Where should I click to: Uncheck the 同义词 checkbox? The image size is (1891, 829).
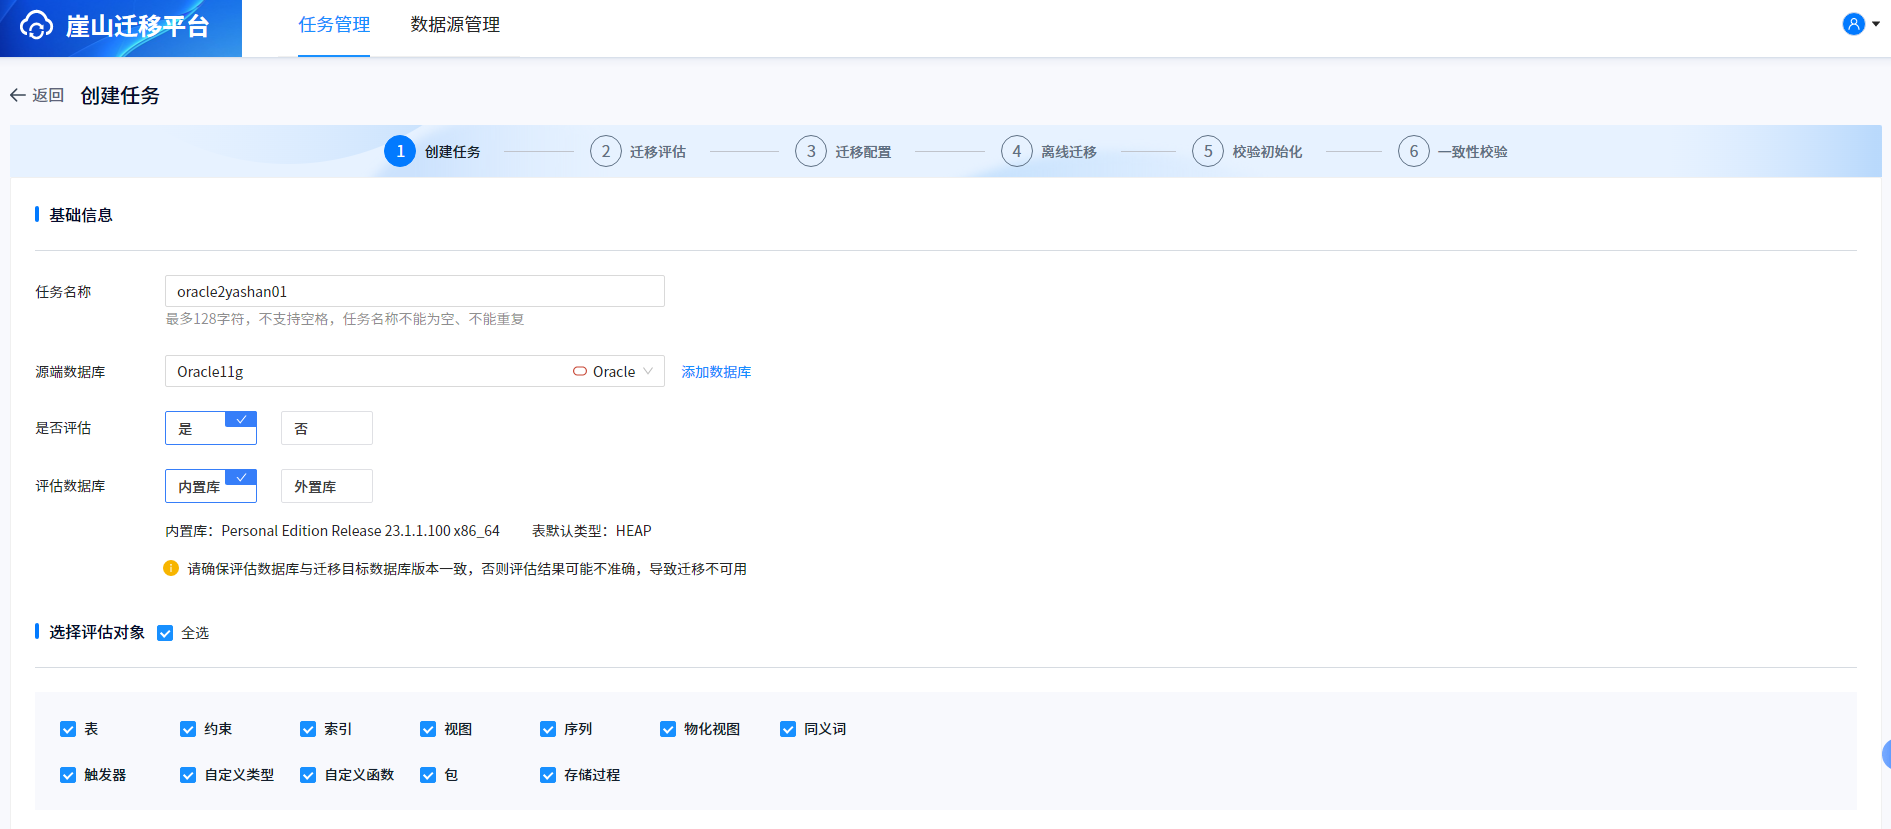click(788, 729)
